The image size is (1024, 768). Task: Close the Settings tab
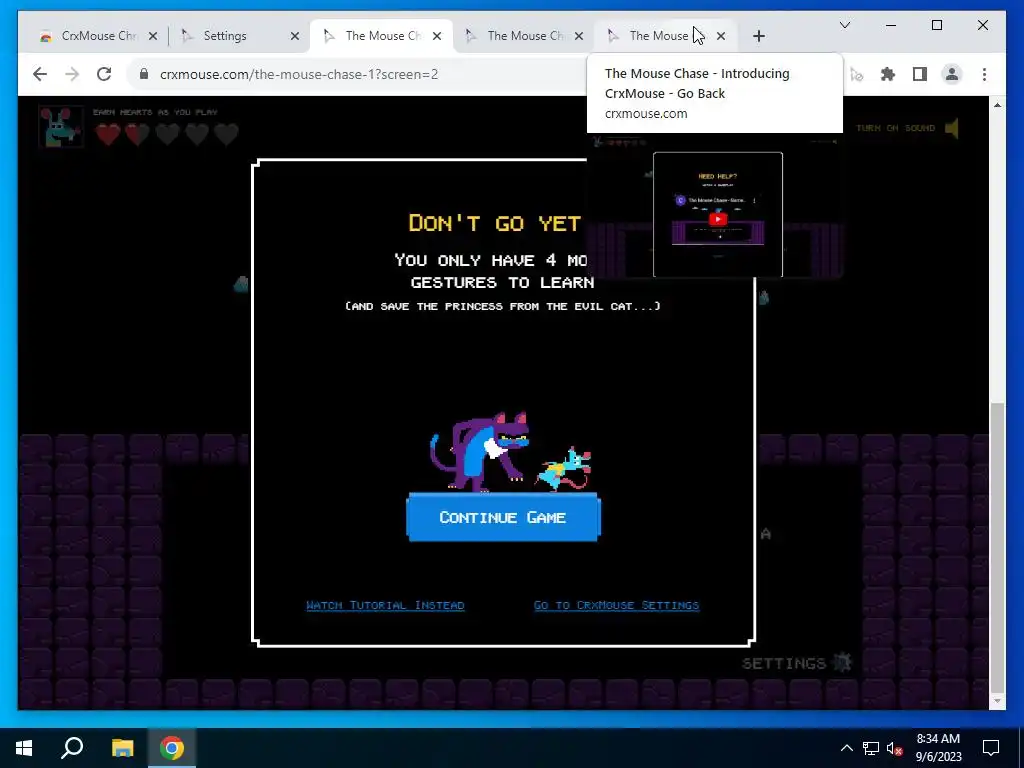pos(295,36)
